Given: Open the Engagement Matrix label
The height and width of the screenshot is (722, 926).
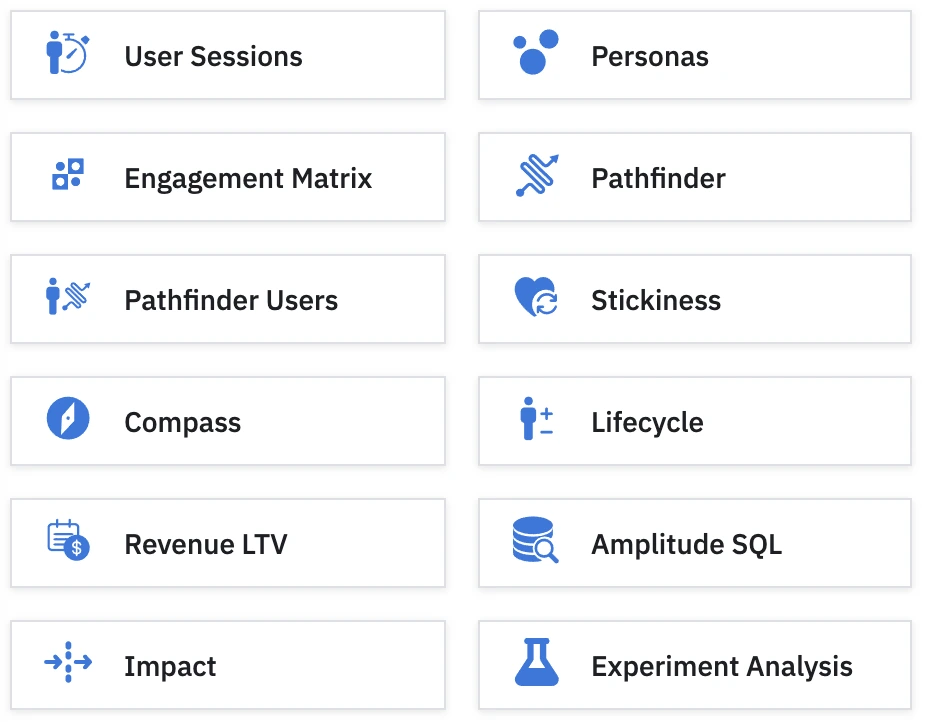Looking at the screenshot, I should (x=247, y=179).
